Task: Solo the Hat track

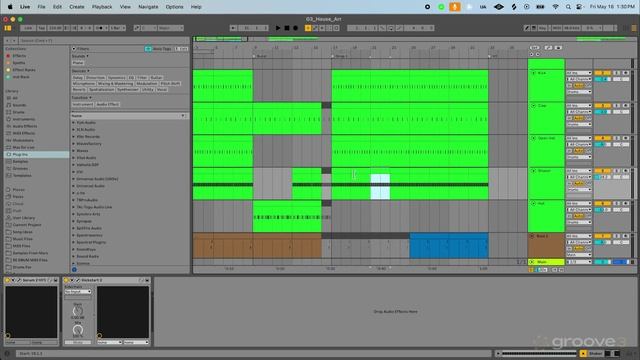Action: tap(617, 204)
